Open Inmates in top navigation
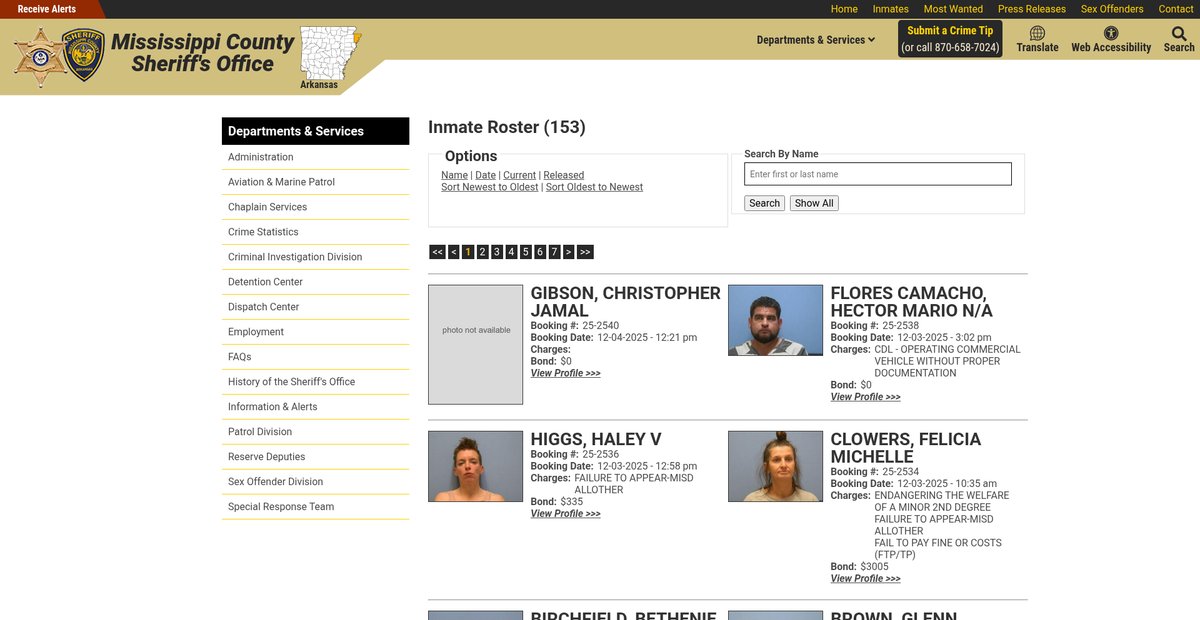1200x620 pixels. coord(890,9)
